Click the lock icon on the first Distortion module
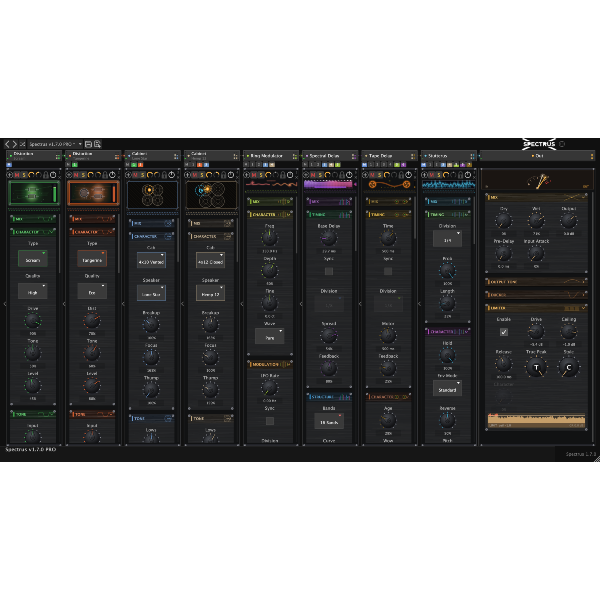 (46, 175)
